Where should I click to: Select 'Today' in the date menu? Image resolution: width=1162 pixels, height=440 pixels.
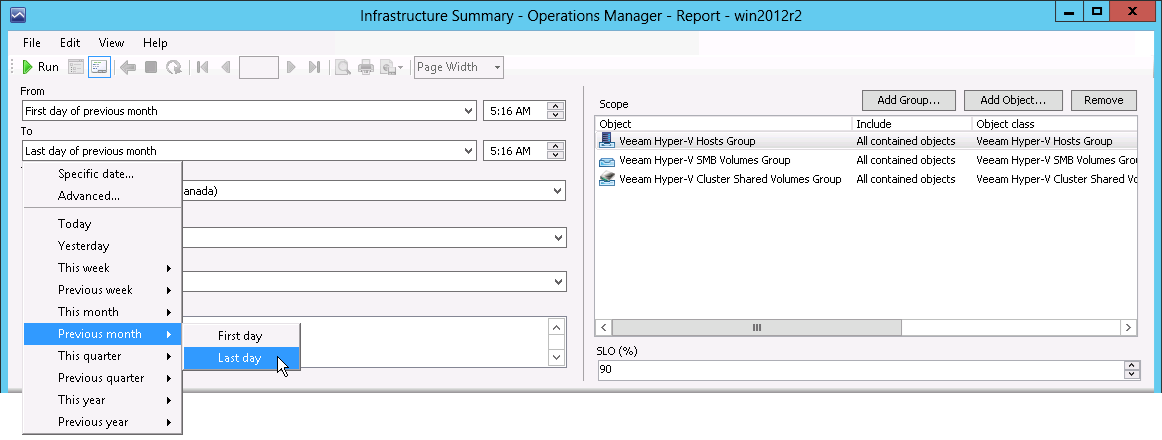tap(102, 224)
